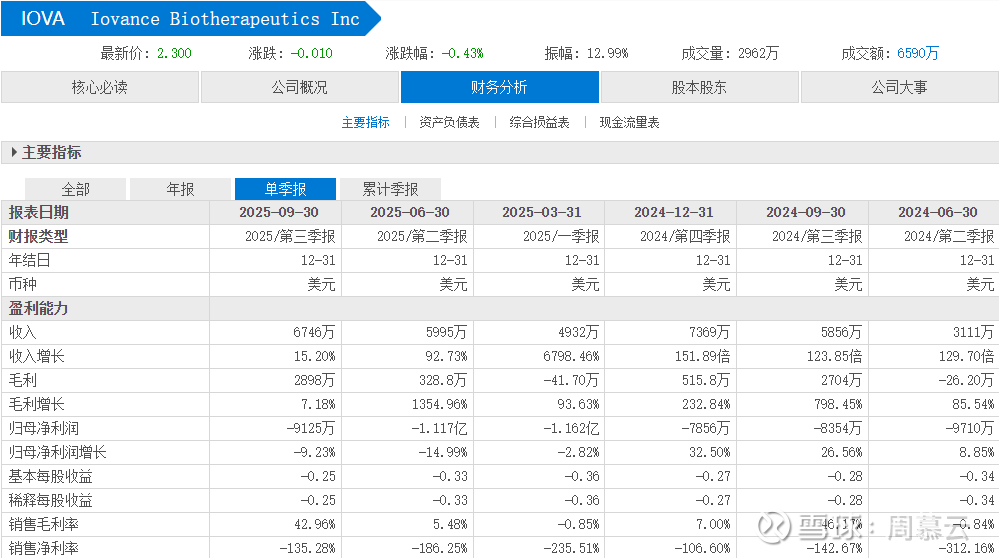Click the 归母净利润增长 row label
The image size is (999, 558).
click(x=57, y=452)
